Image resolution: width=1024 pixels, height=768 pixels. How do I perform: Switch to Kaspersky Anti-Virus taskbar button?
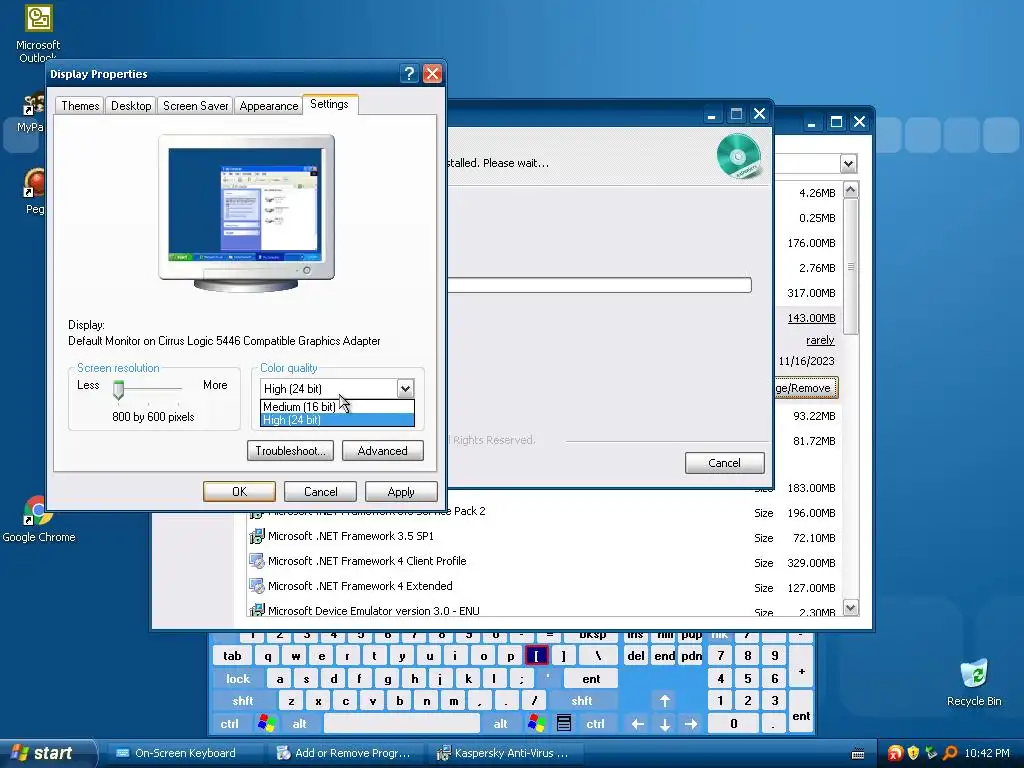point(506,753)
